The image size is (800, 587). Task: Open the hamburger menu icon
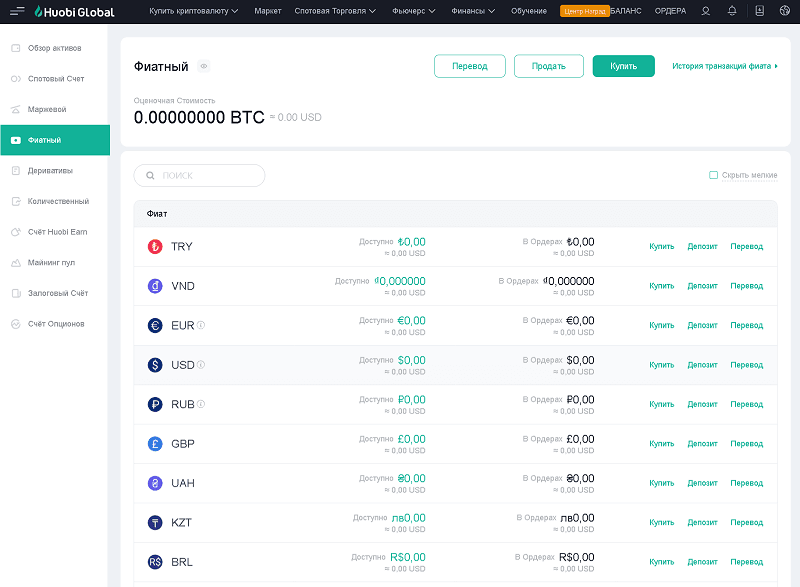[x=17, y=11]
